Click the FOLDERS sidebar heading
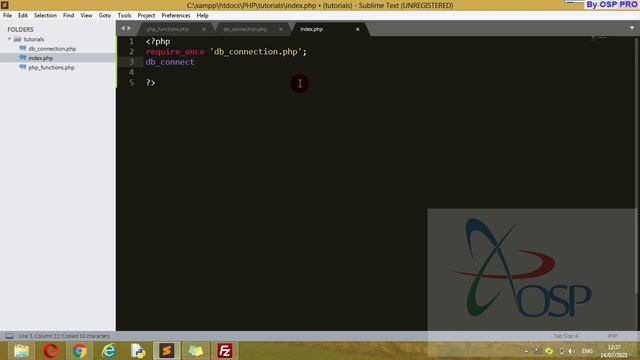This screenshot has height=360, width=640. 20,30
